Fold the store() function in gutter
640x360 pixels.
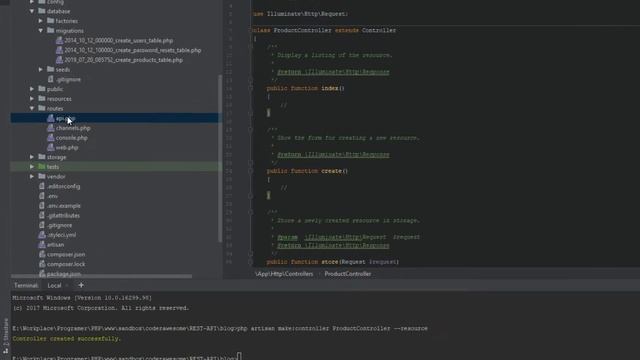click(250, 262)
